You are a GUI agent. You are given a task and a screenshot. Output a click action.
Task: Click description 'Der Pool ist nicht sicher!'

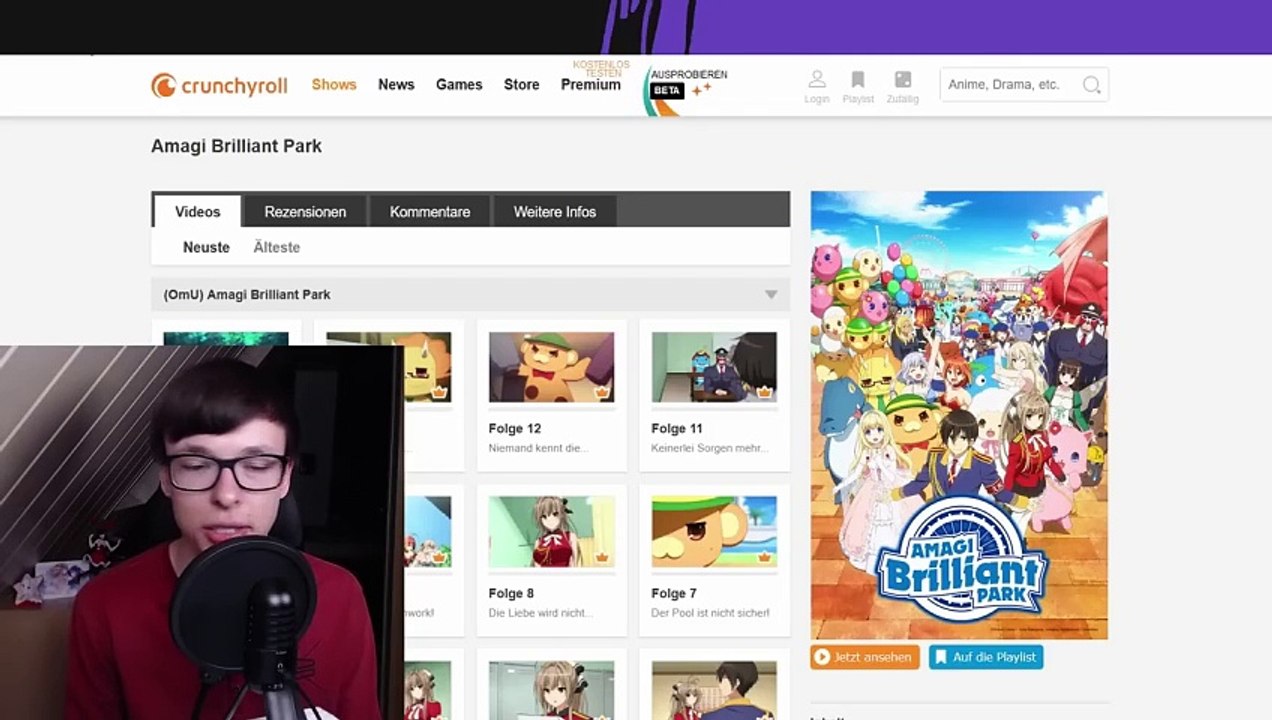click(x=711, y=613)
